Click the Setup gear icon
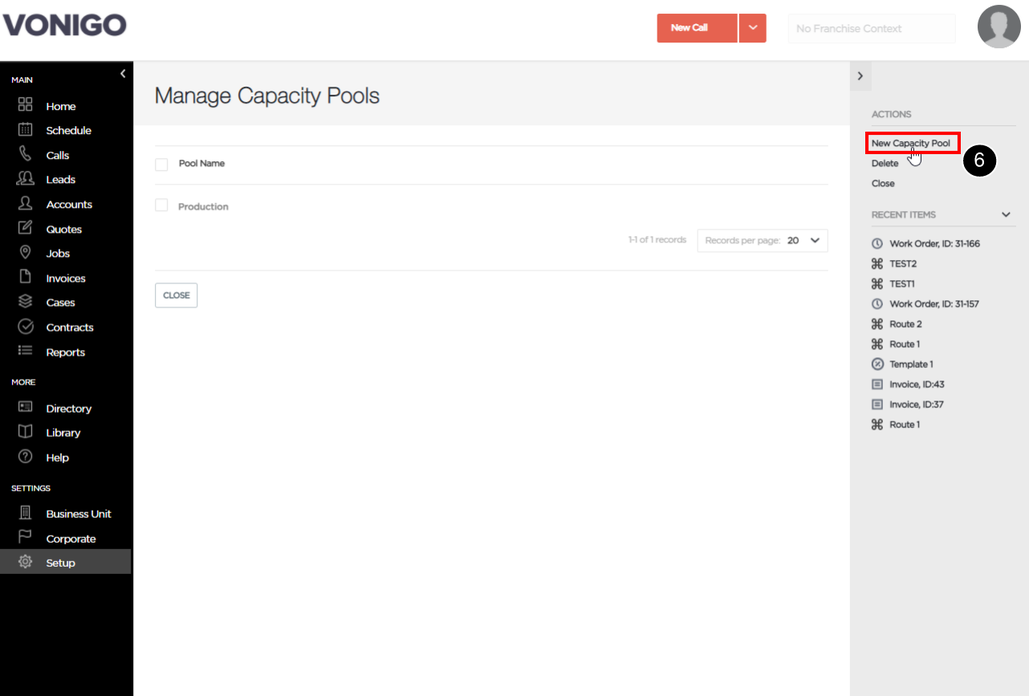 coord(25,562)
